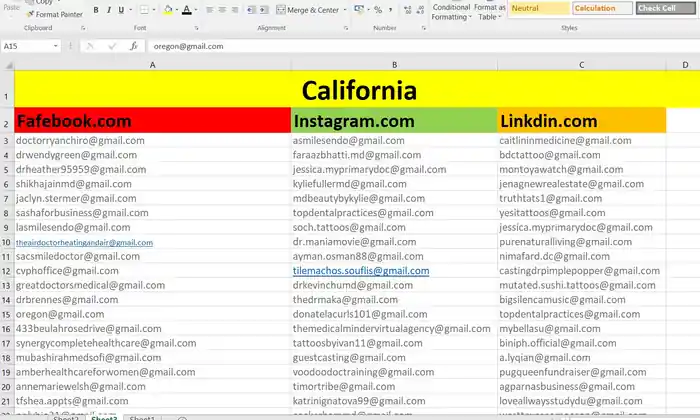Viewport: 700px width, 420px height.
Task: Select column A header
Action: click(153, 65)
